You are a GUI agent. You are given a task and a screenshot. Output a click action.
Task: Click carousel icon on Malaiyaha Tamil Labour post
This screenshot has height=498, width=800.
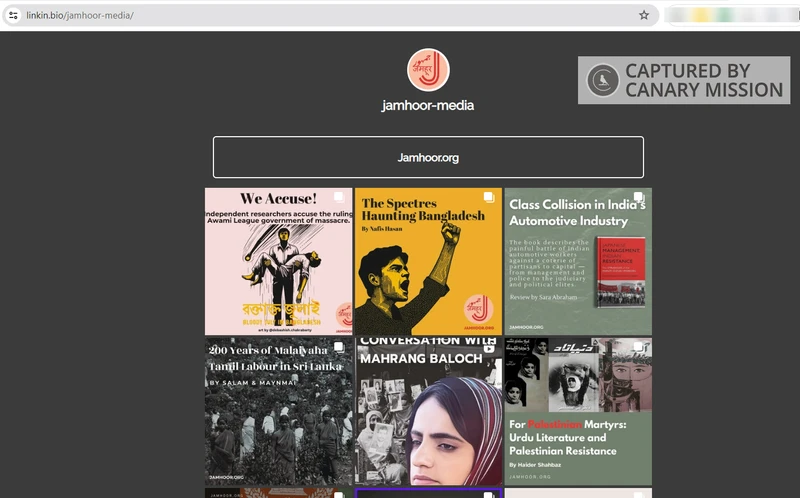coord(339,347)
